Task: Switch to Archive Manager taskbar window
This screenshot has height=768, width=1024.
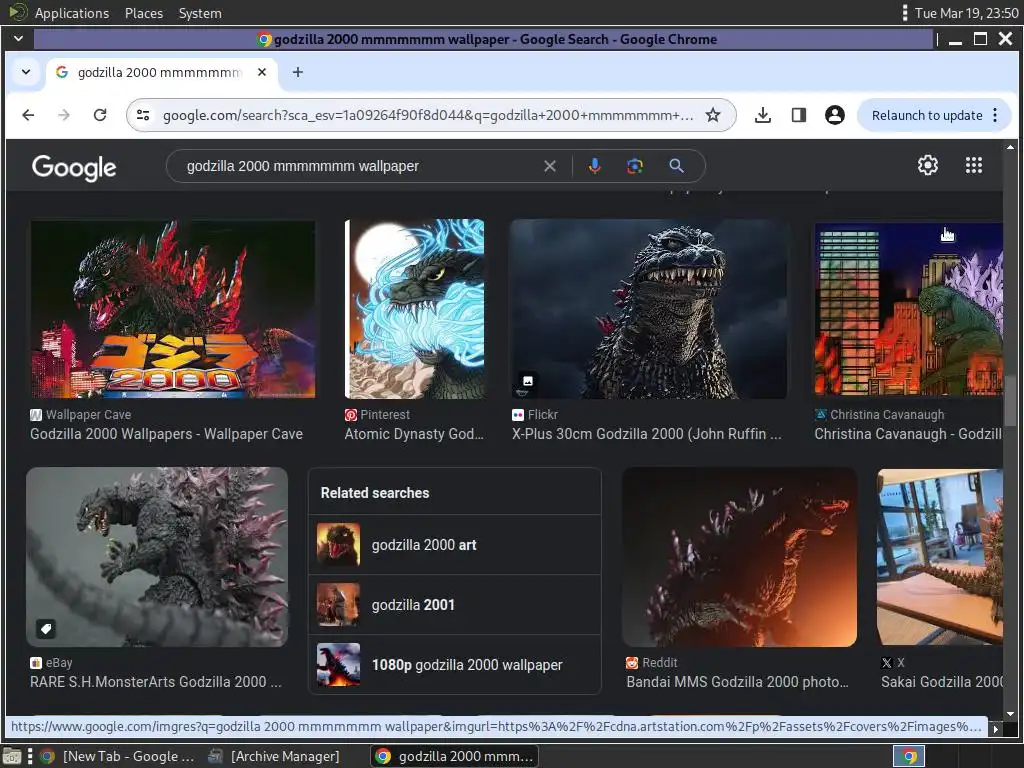Action: pyautogui.click(x=274, y=756)
